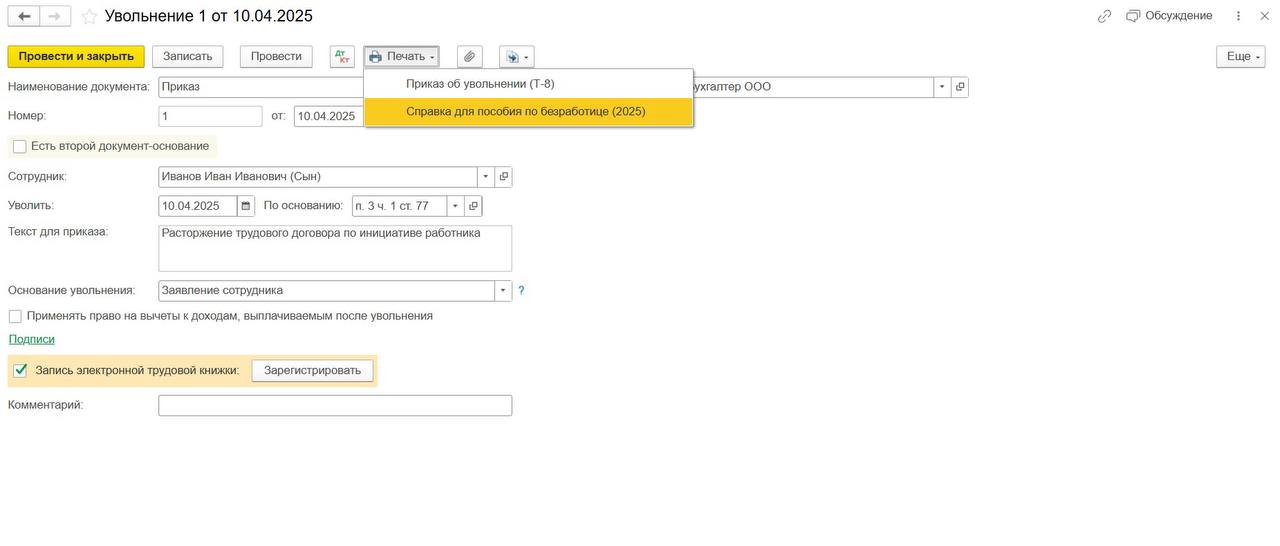Image resolution: width=1280 pixels, height=546 pixels.
Task: Click the Уволить date field
Action: tap(198, 206)
